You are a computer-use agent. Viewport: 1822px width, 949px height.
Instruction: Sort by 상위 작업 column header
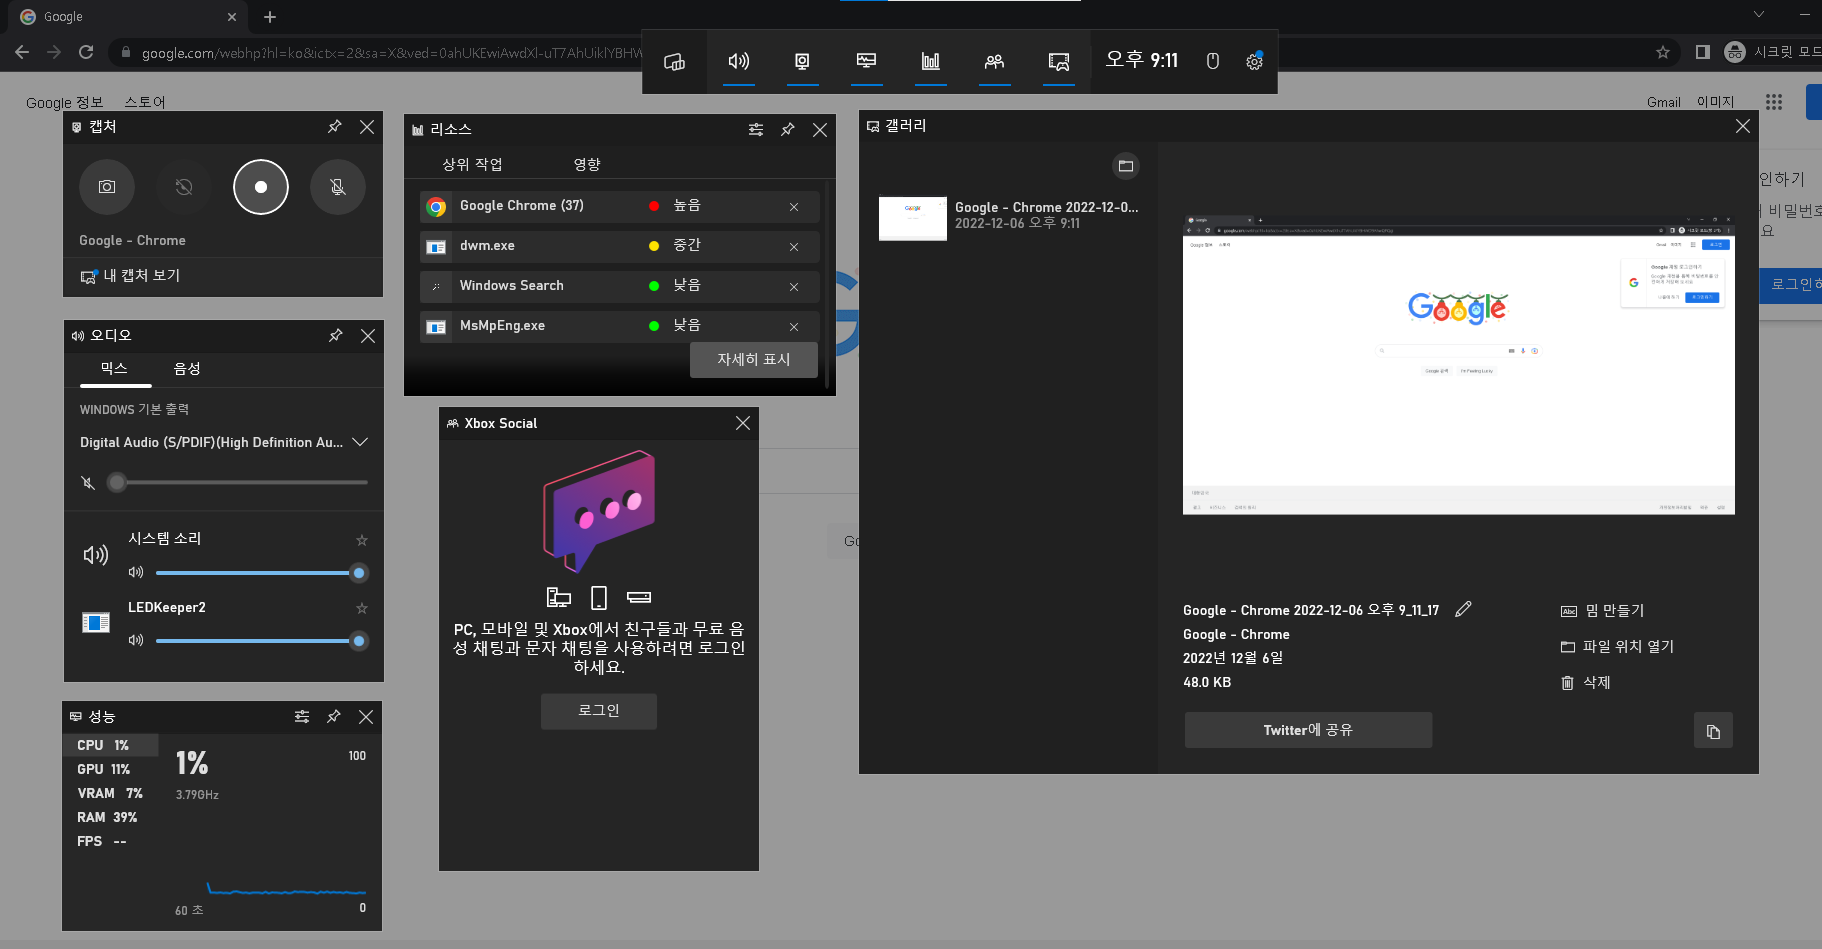point(472,164)
